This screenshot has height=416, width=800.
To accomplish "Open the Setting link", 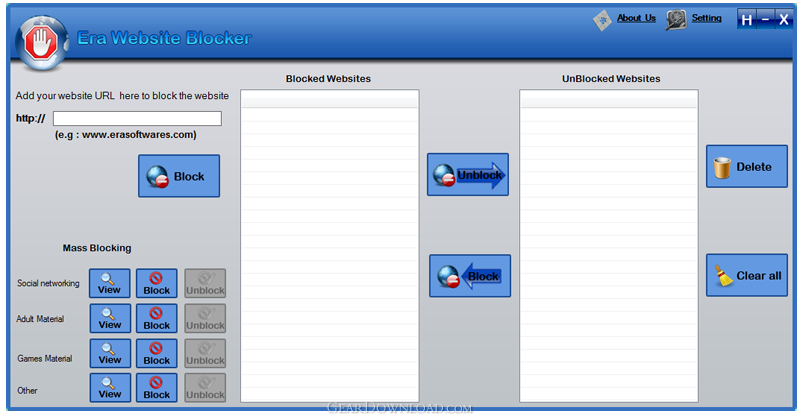I will point(706,18).
